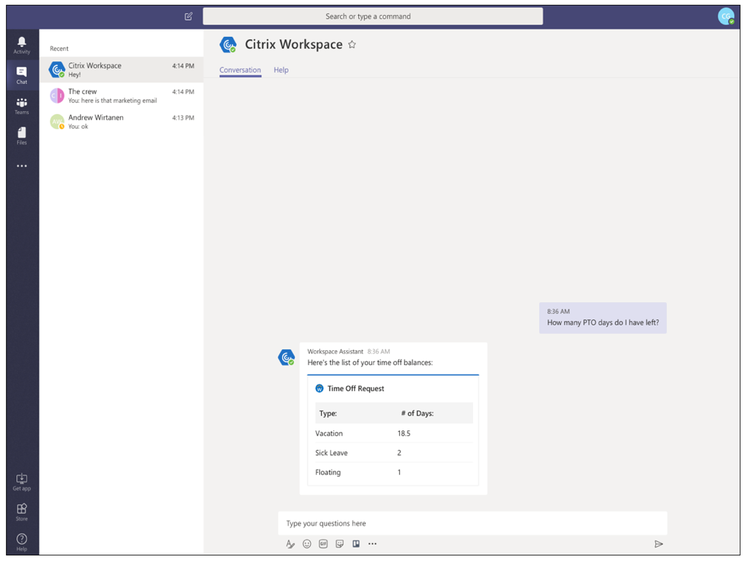The height and width of the screenshot is (565, 750).
Task: Click the Recent section label
Action: pyautogui.click(x=59, y=48)
